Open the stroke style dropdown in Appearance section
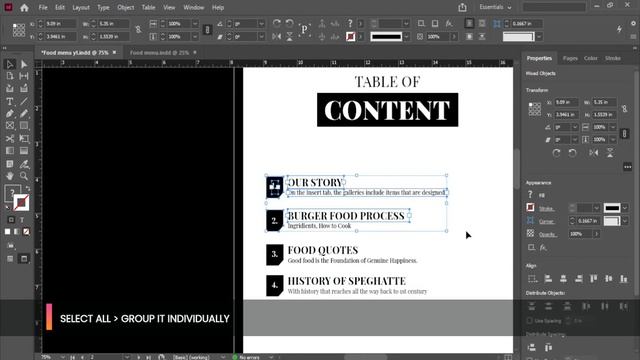The width and height of the screenshot is (640, 360). coord(624,208)
